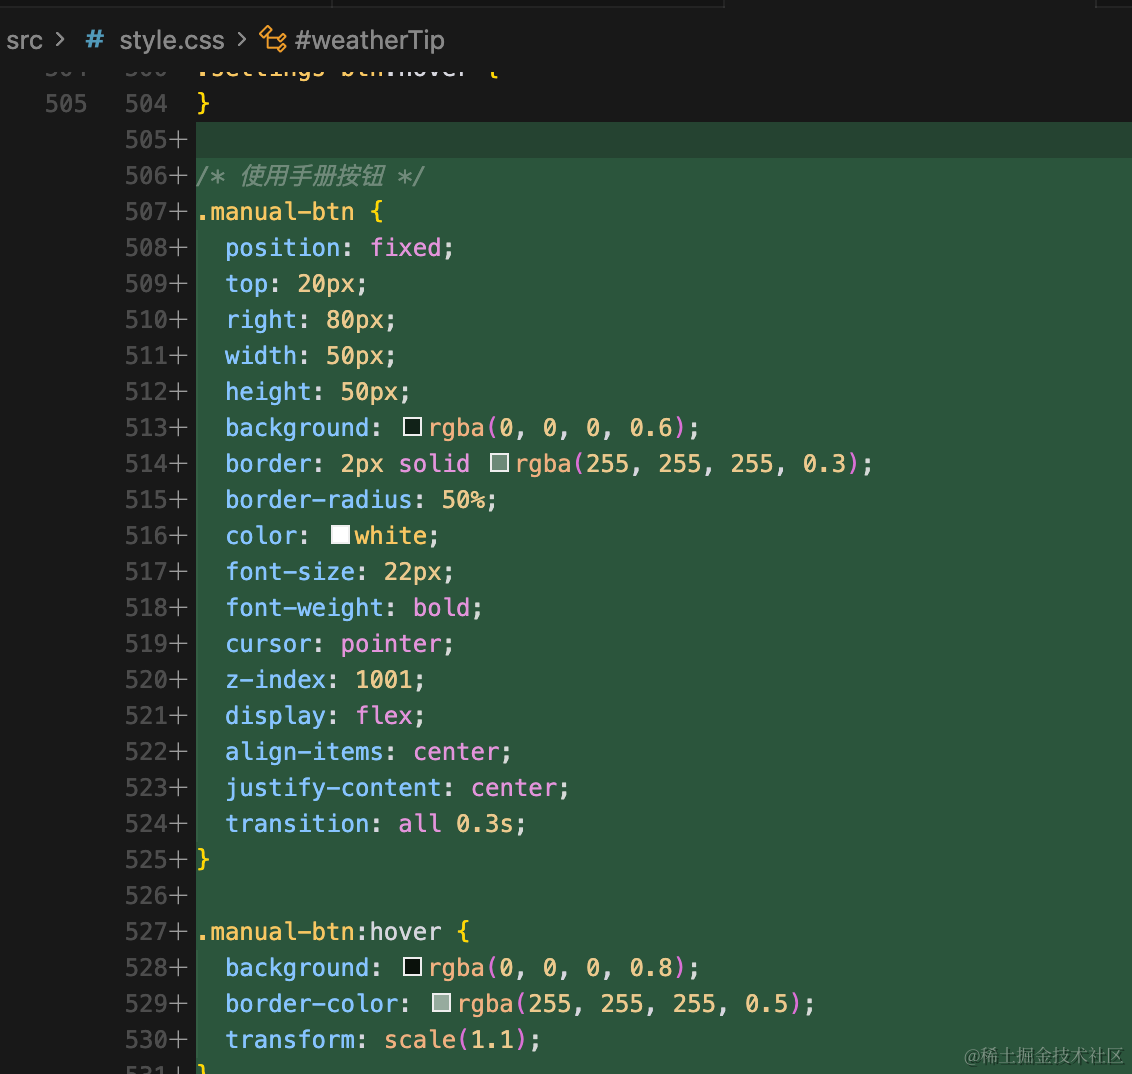1132x1074 pixels.
Task: Open border color swatch on line 514
Action: coord(499,463)
